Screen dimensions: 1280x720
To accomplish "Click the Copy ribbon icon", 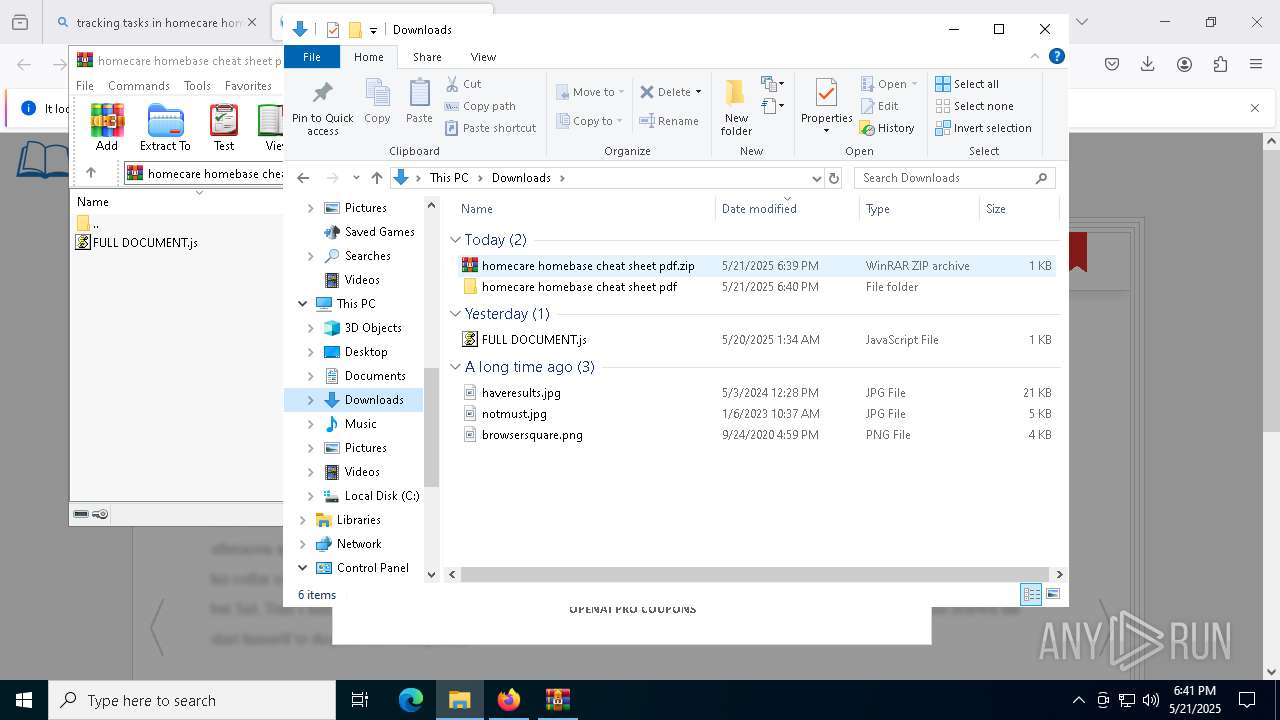I will point(377,101).
